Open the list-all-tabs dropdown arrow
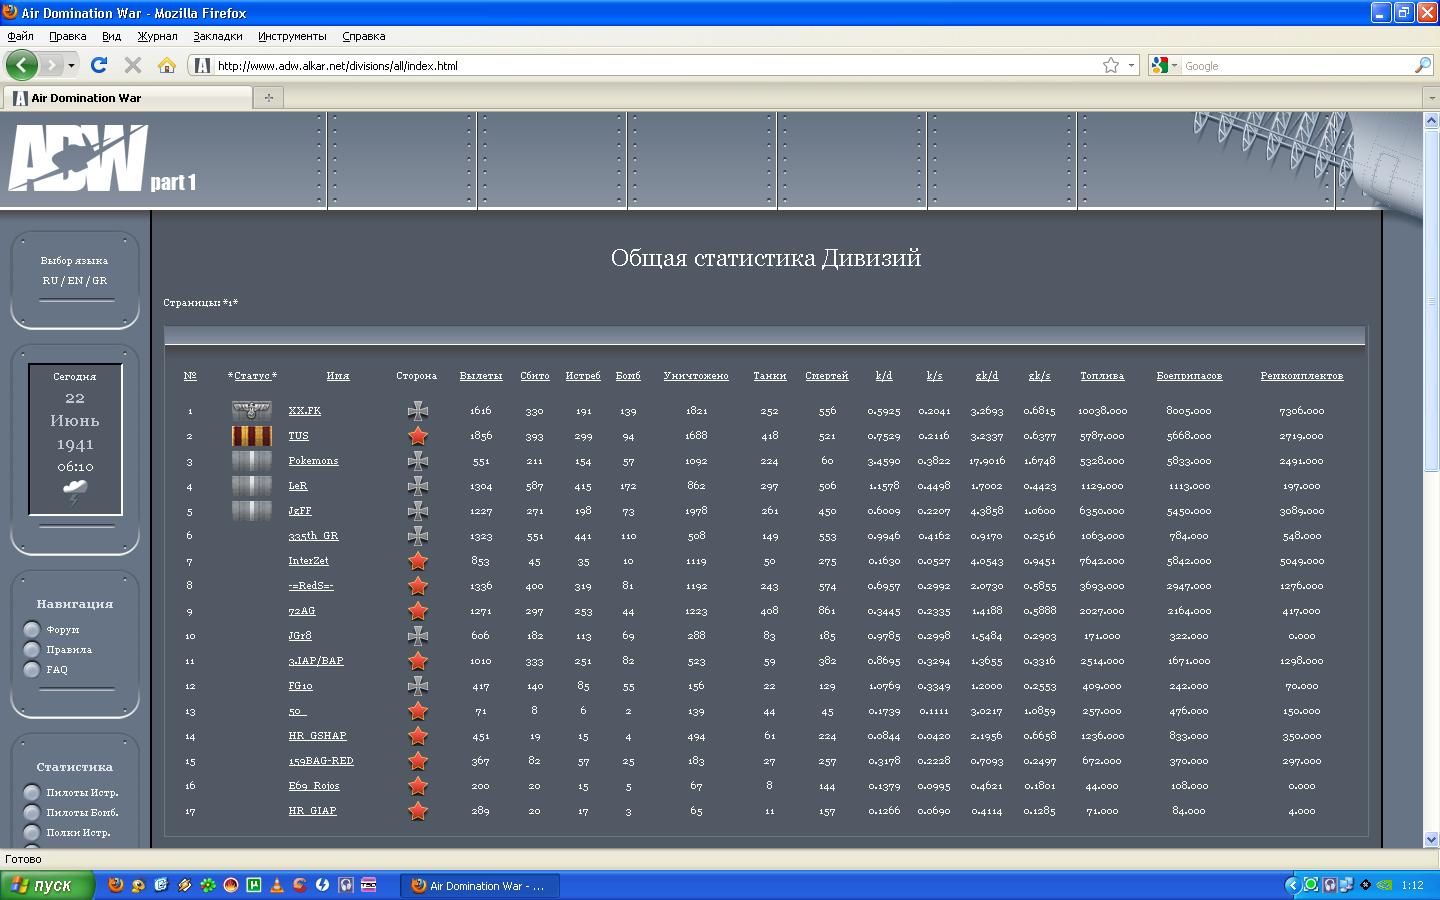Viewport: 1440px width, 900px height. [x=1429, y=97]
